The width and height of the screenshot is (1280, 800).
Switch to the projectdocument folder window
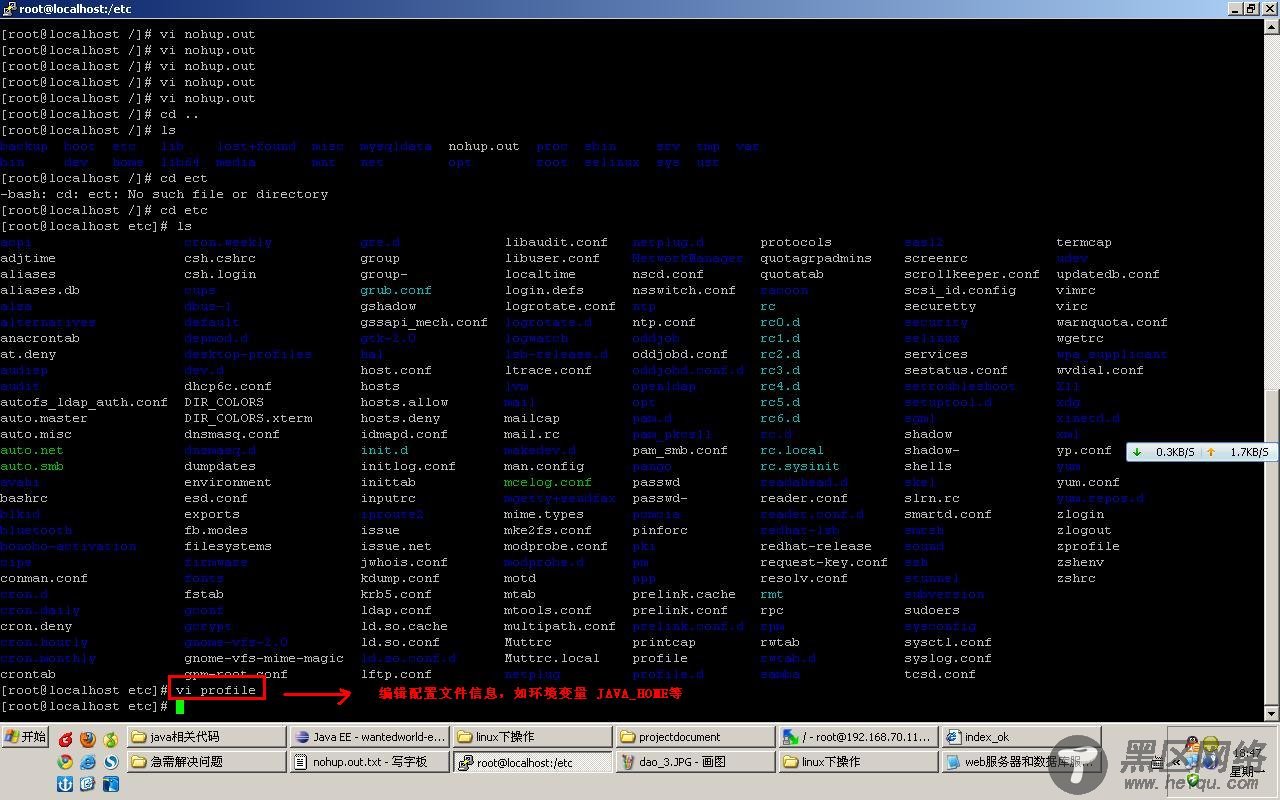point(694,737)
